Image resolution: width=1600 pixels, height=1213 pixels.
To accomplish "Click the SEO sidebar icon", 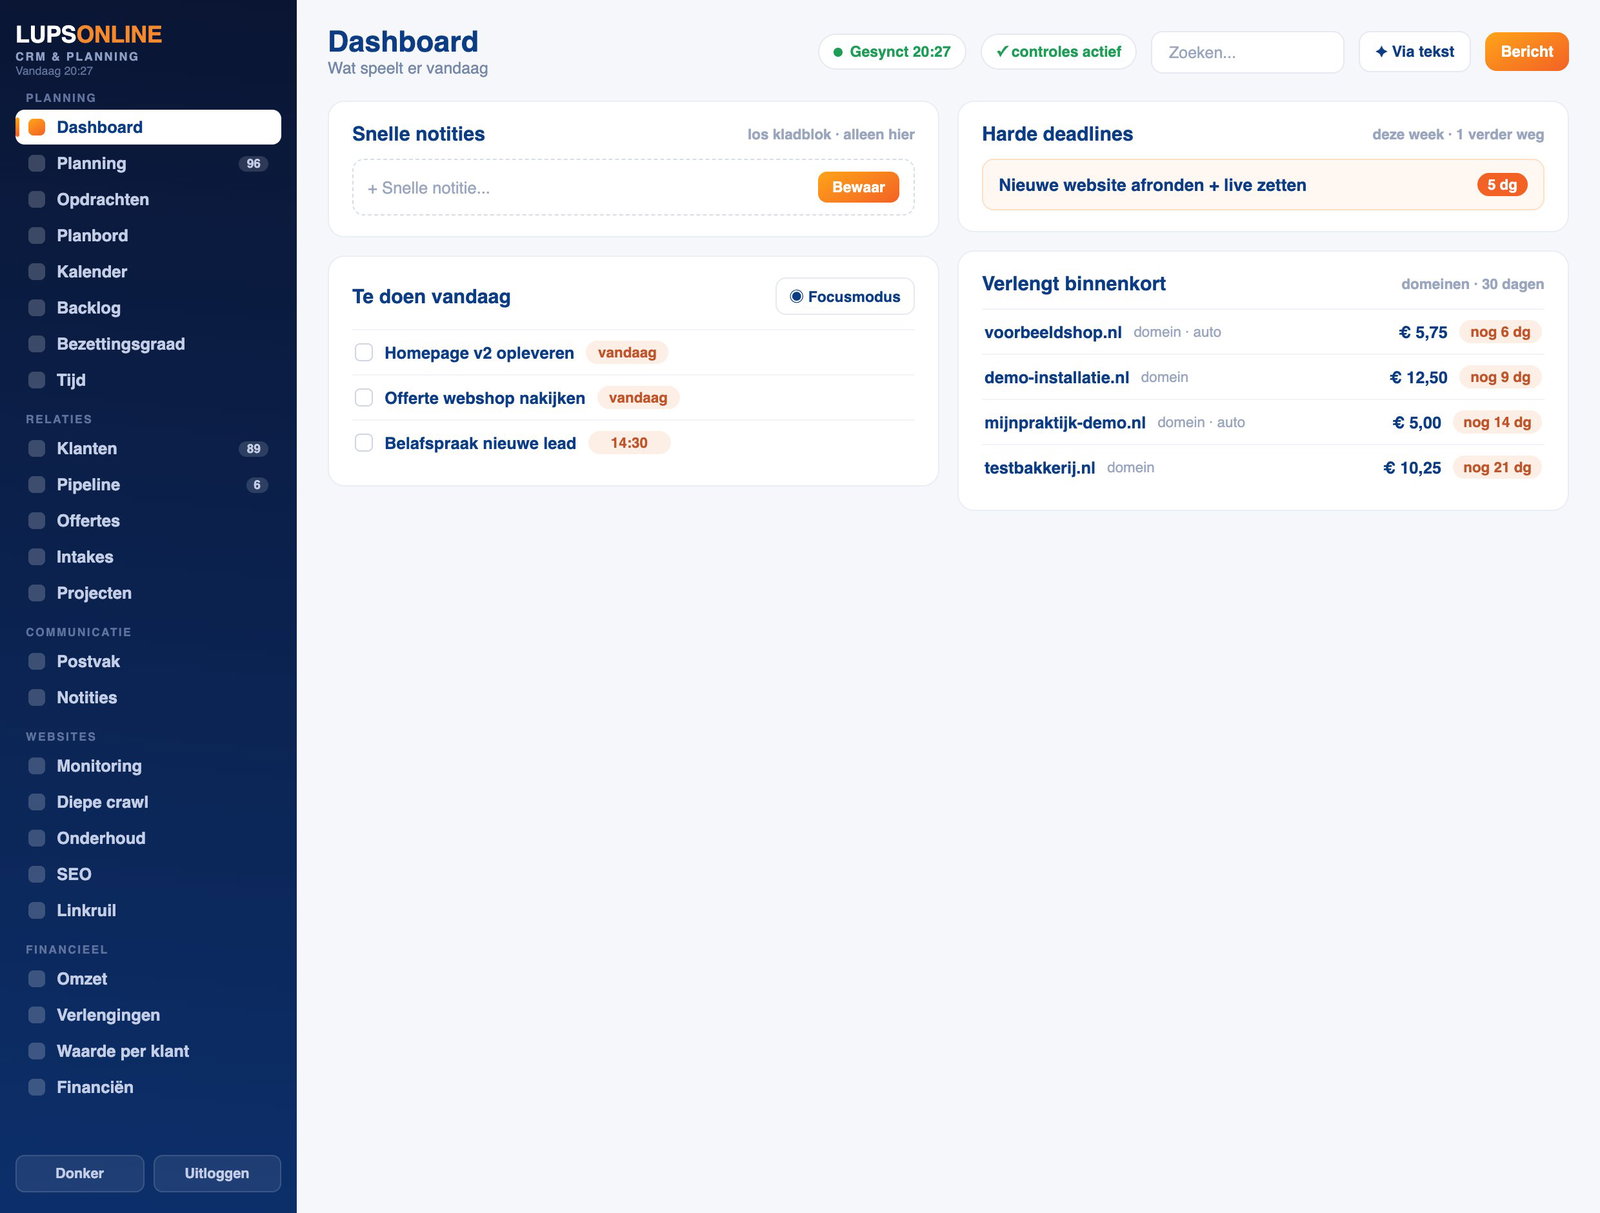I will coord(37,874).
